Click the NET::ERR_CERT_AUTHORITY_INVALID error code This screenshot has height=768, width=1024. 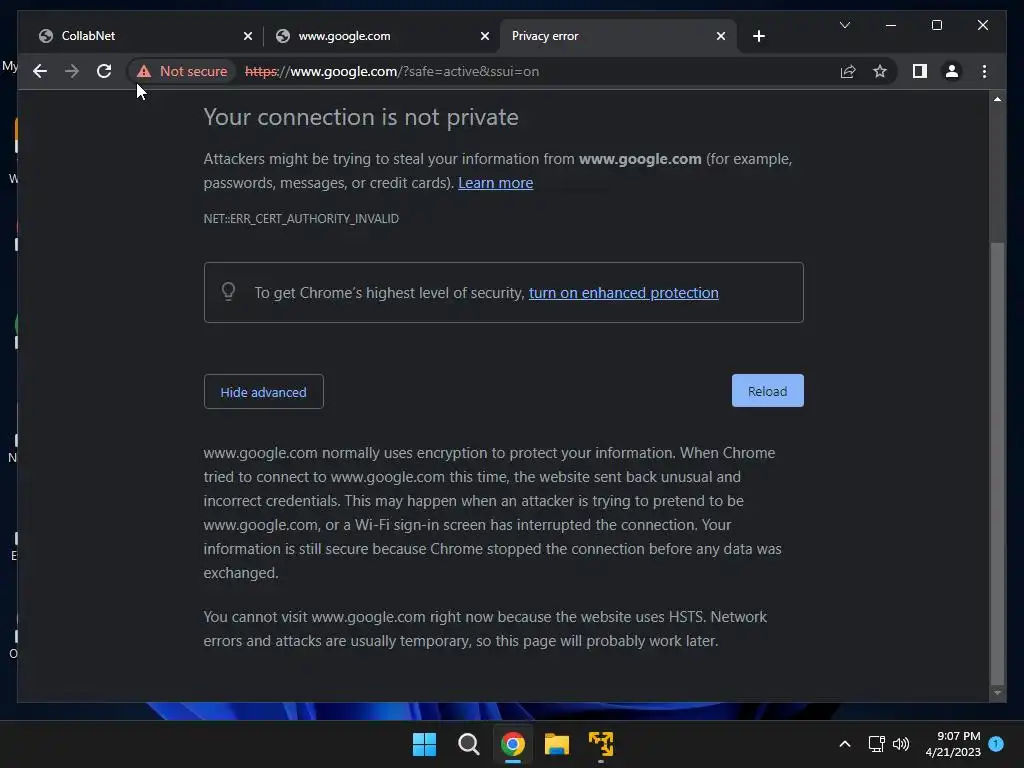[301, 219]
